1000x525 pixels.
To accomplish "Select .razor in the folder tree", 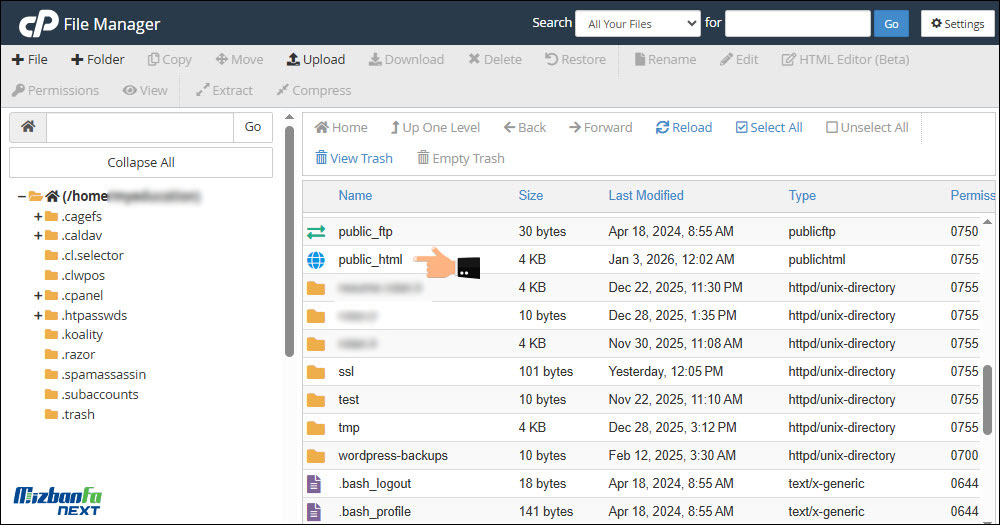I will coord(78,355).
